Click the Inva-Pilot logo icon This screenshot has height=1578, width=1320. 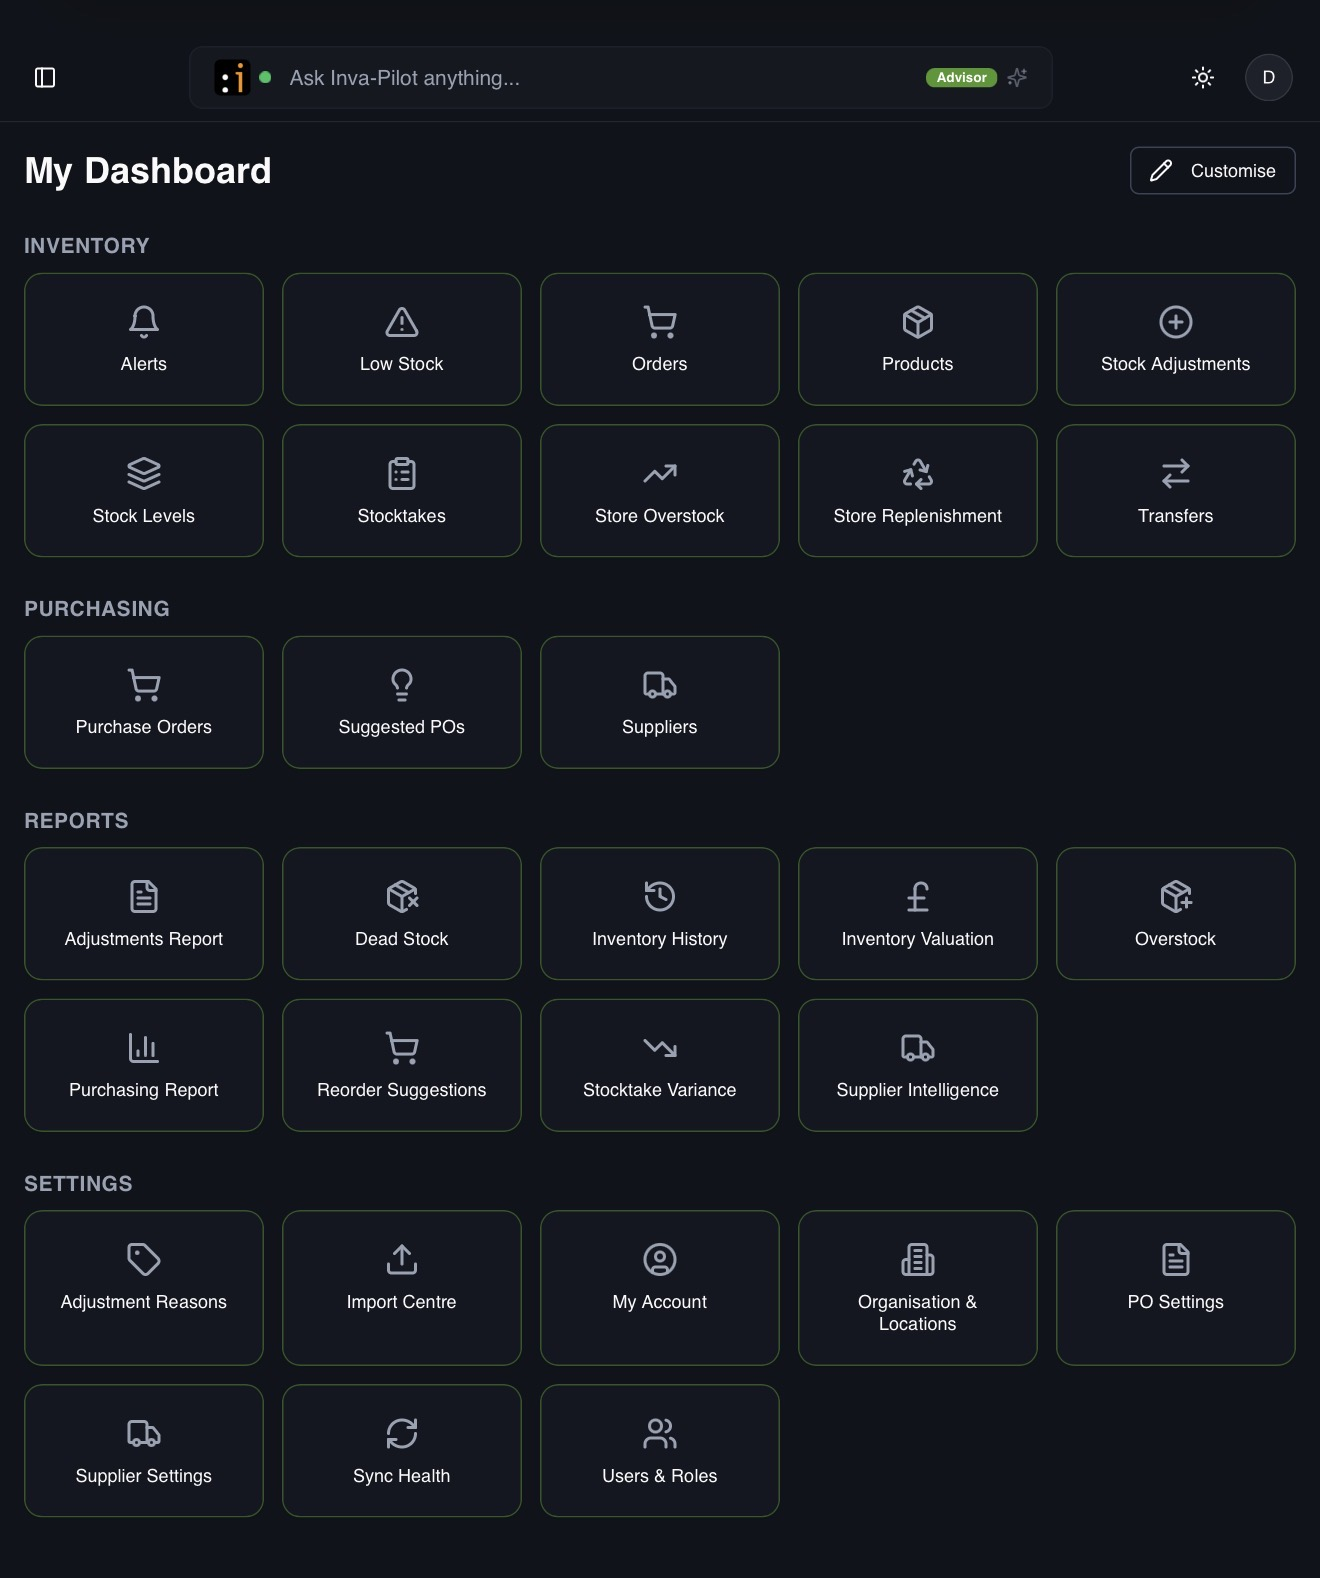(x=232, y=78)
